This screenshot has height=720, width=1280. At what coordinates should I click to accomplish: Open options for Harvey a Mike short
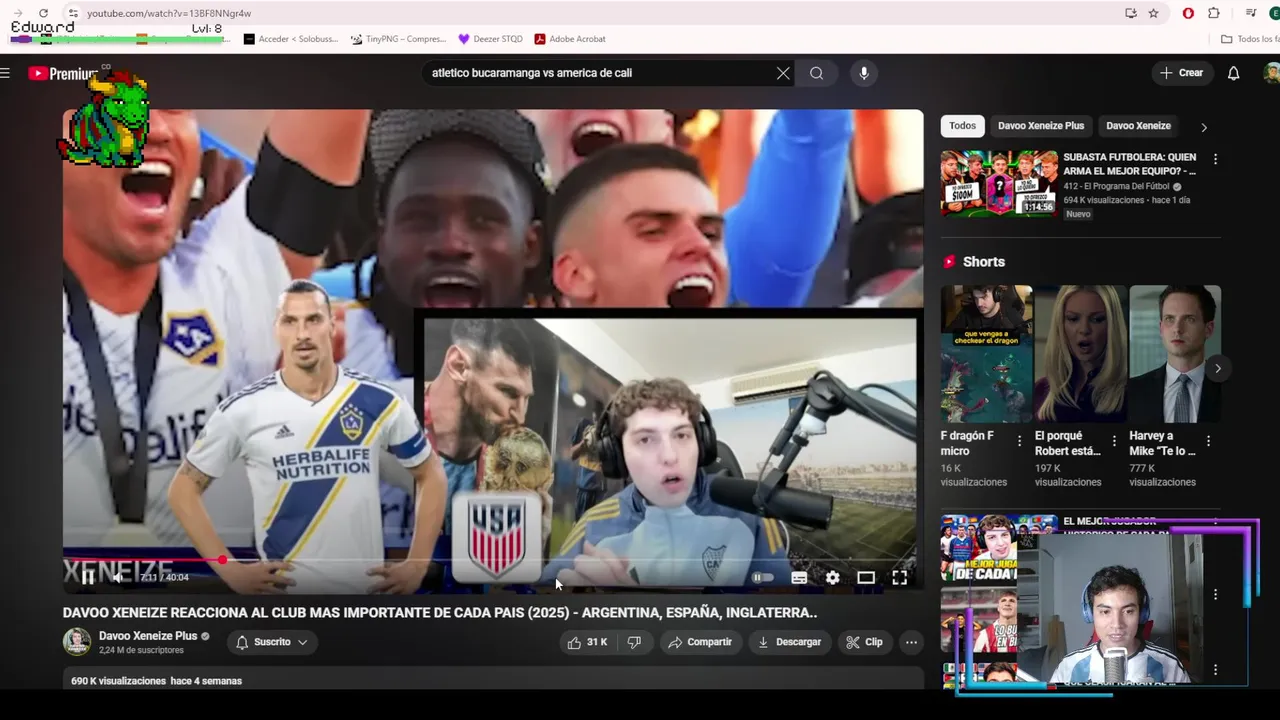click(x=1208, y=441)
